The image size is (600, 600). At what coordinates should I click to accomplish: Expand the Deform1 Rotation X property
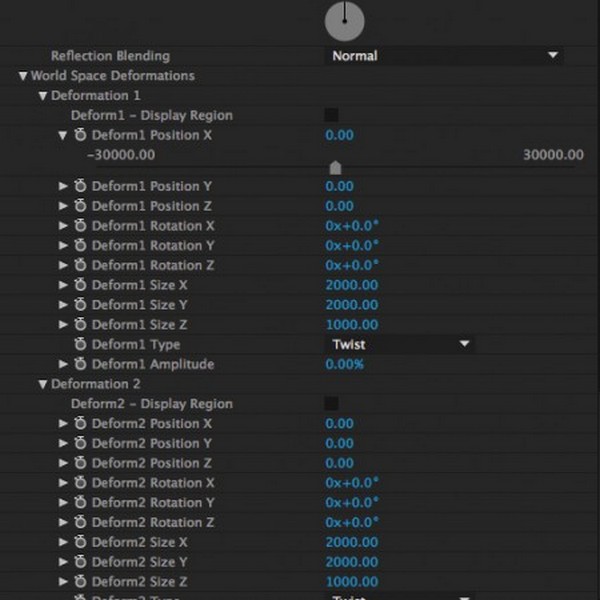[63, 225]
